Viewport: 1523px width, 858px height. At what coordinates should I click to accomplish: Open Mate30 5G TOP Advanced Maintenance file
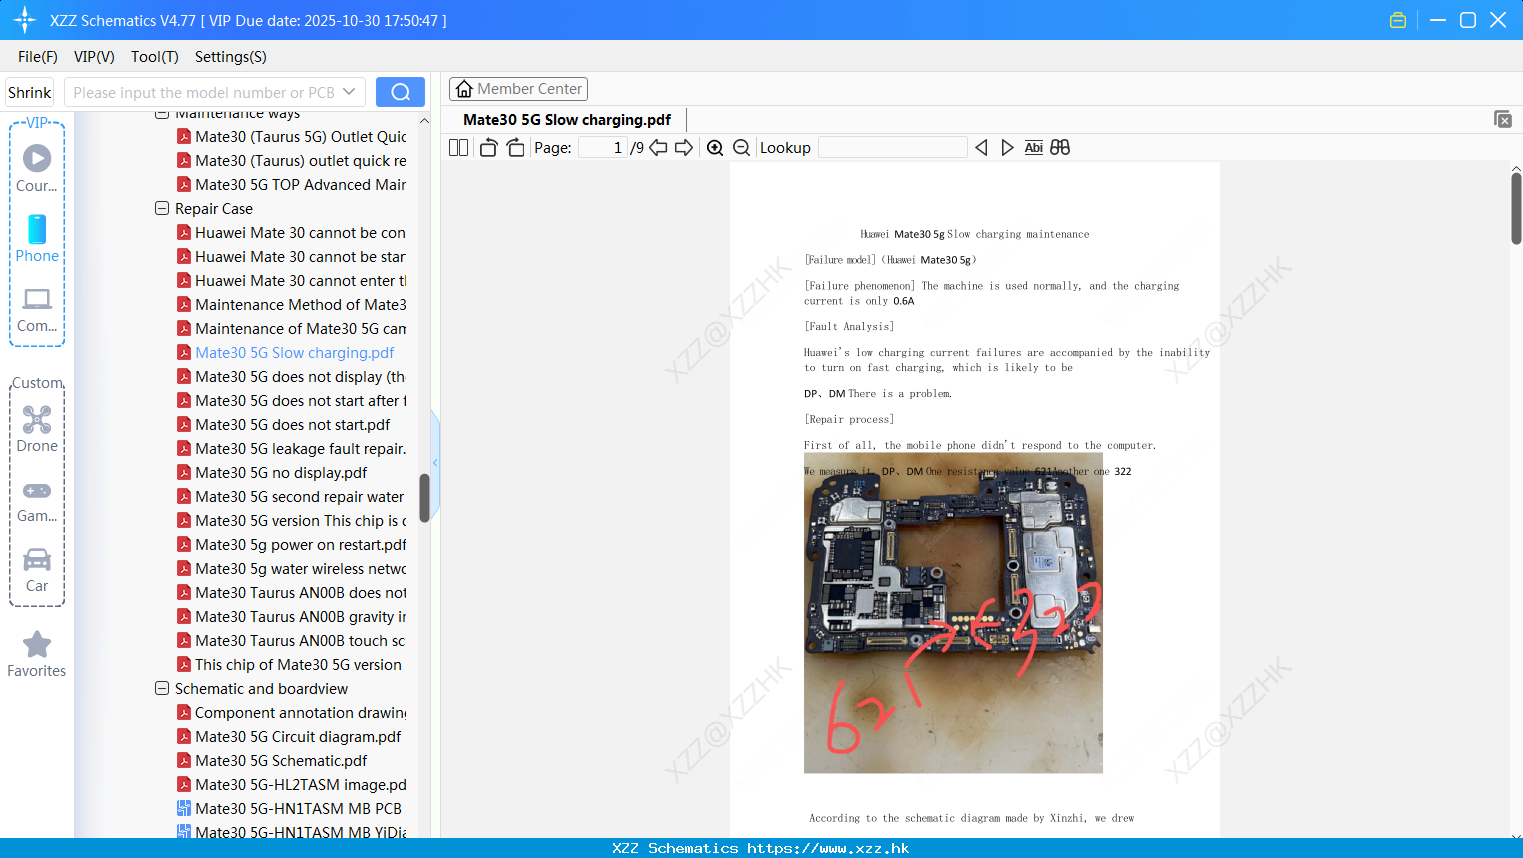point(291,185)
